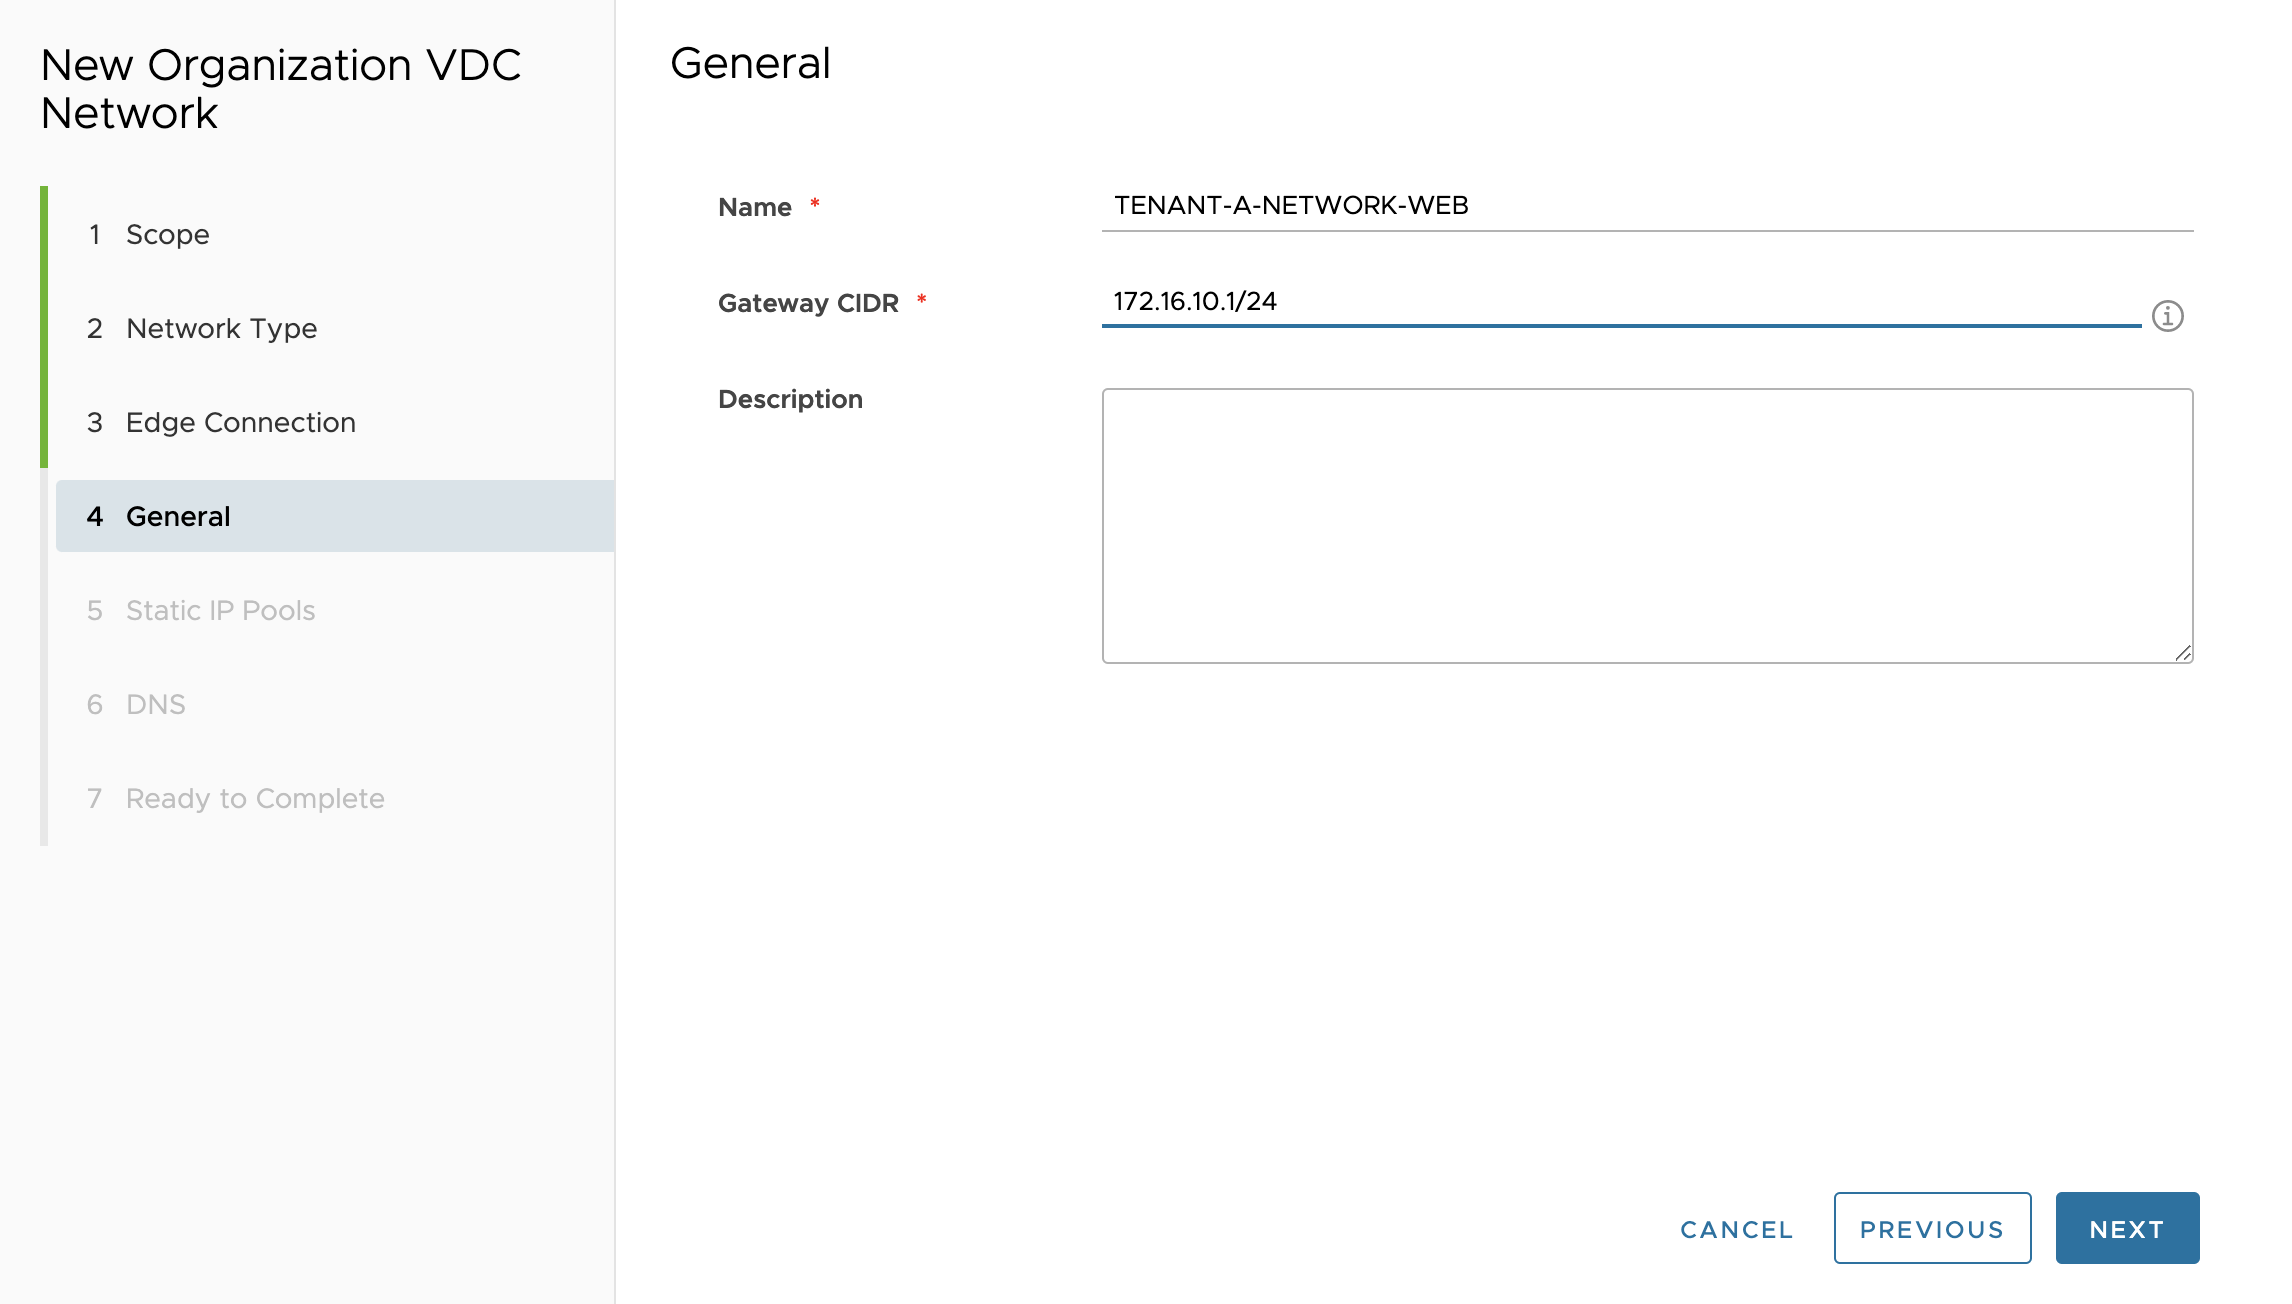Screen dimensions: 2292x1304
Task: Click the Name field label
Action: point(754,207)
